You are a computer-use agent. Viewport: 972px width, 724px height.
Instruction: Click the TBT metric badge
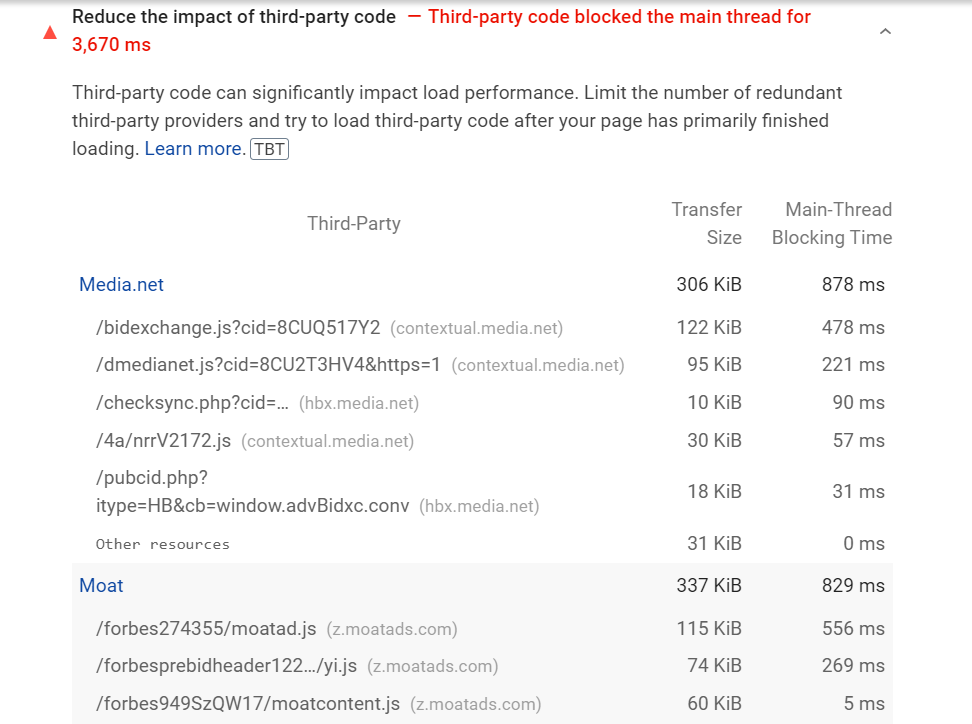(x=269, y=149)
